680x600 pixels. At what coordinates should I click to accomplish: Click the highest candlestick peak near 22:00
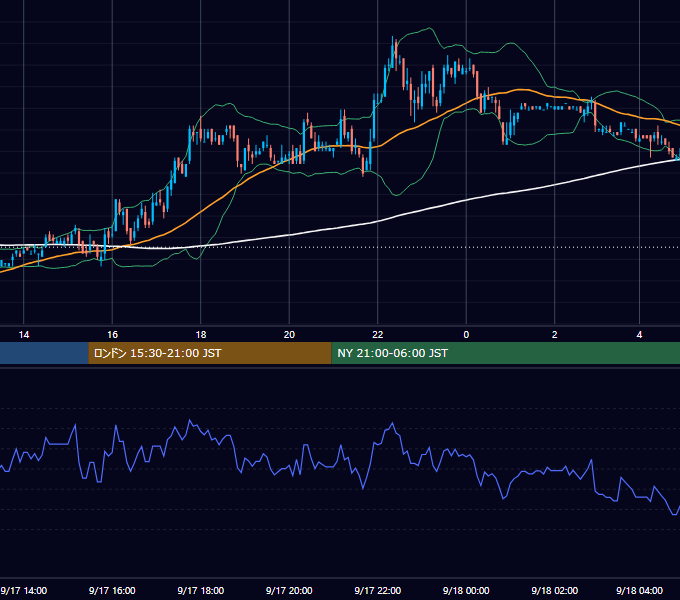[392, 52]
